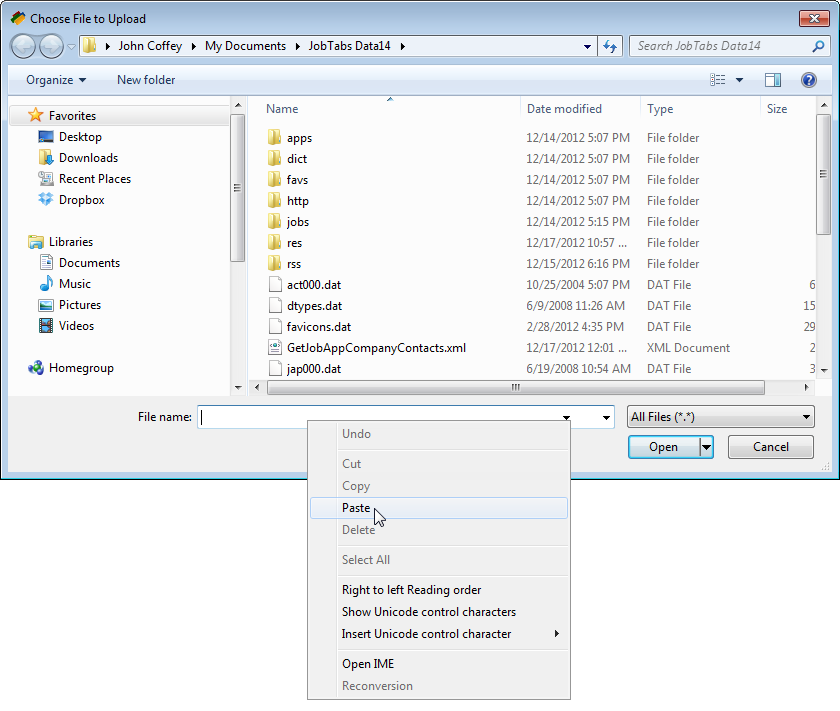Click the Music library icon
Viewport: 840px width, 711px height.
tap(46, 283)
